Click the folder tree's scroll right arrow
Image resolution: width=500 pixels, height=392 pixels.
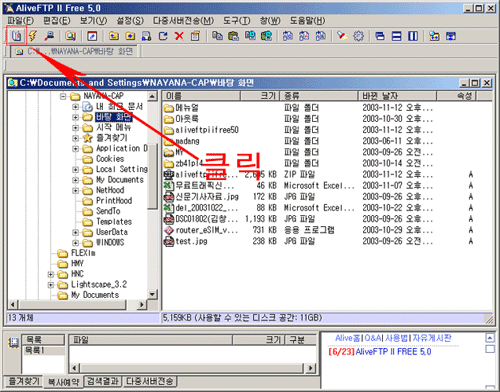[142, 304]
